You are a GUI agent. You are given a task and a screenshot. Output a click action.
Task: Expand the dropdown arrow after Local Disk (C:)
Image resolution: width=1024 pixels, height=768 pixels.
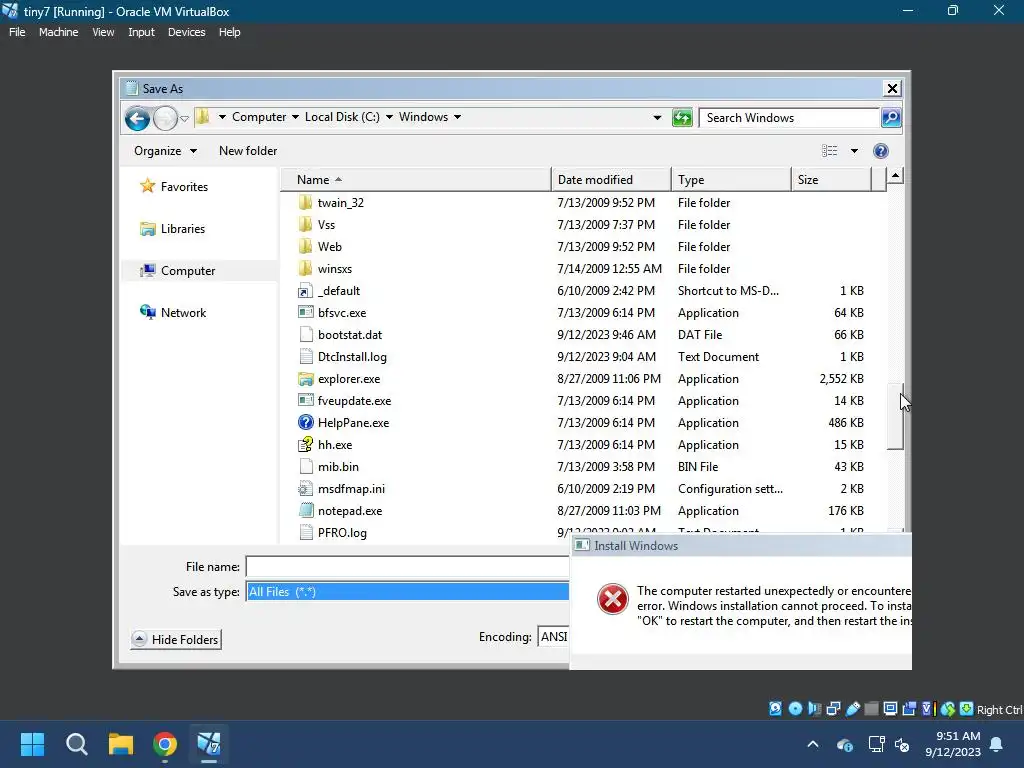(x=389, y=117)
